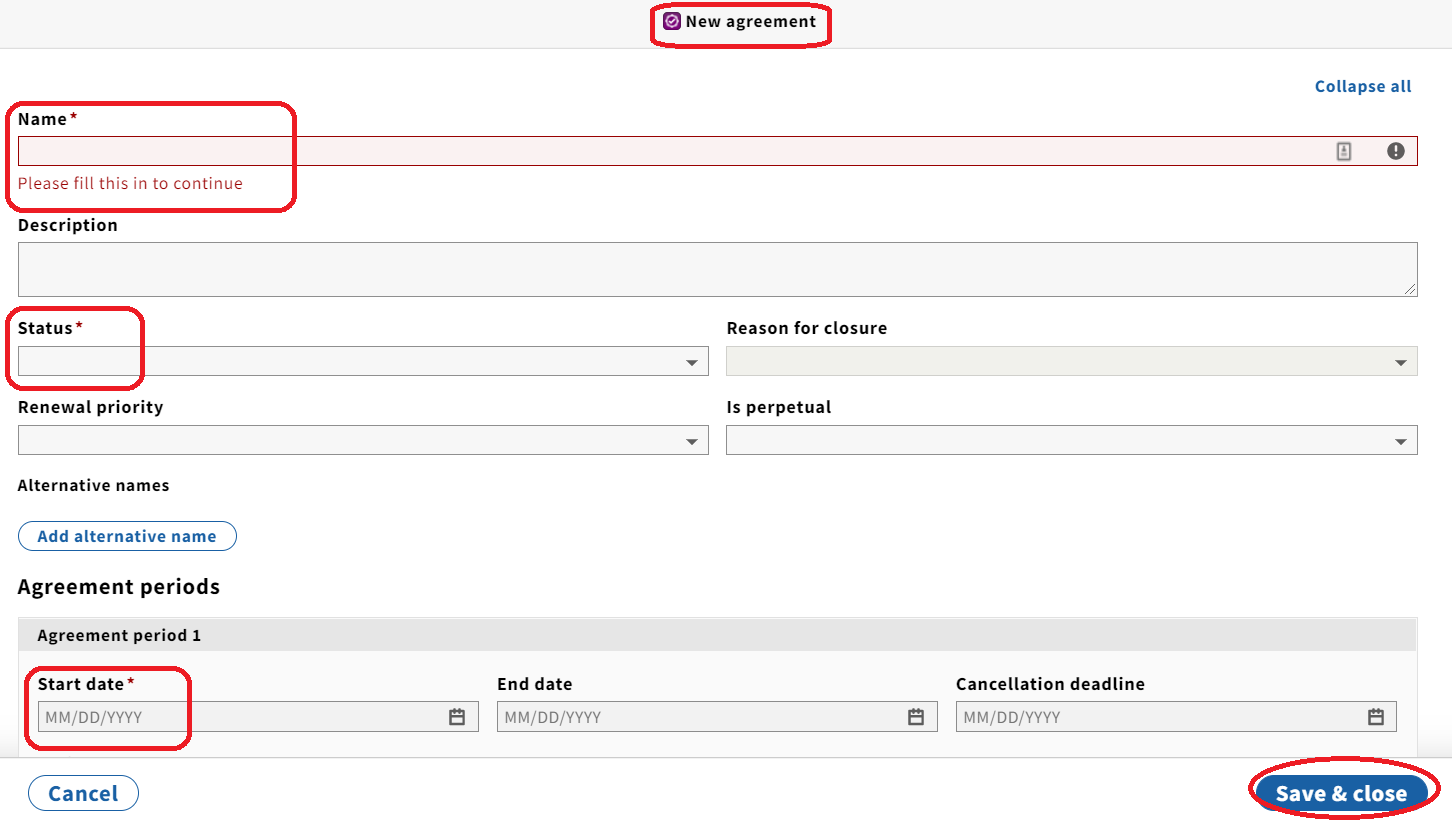The height and width of the screenshot is (825, 1452).
Task: Click the autofill icon in the Name field
Action: (x=1344, y=151)
